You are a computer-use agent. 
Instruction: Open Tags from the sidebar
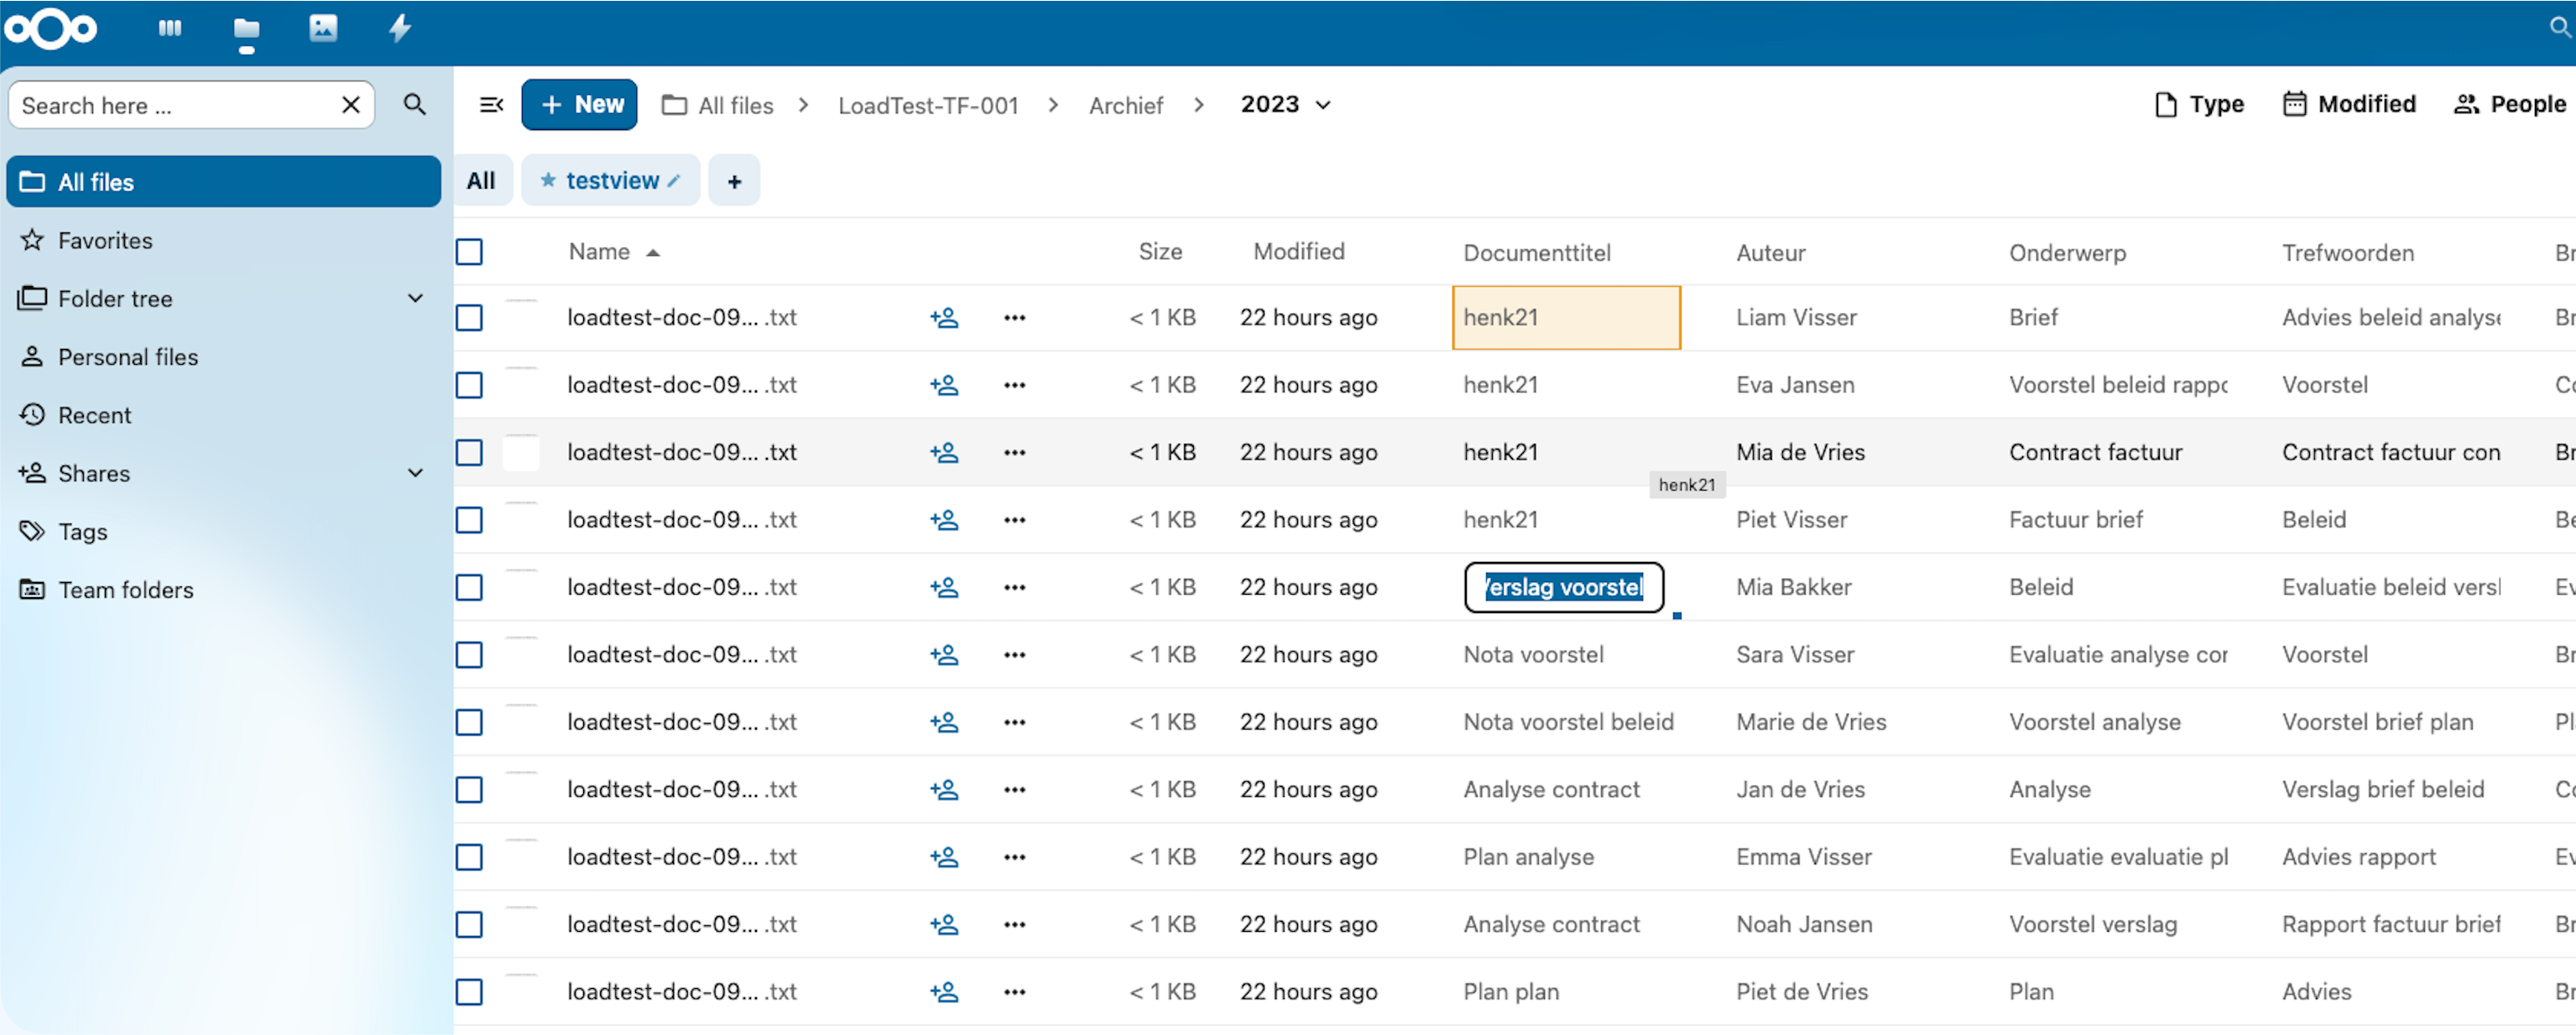tap(82, 531)
